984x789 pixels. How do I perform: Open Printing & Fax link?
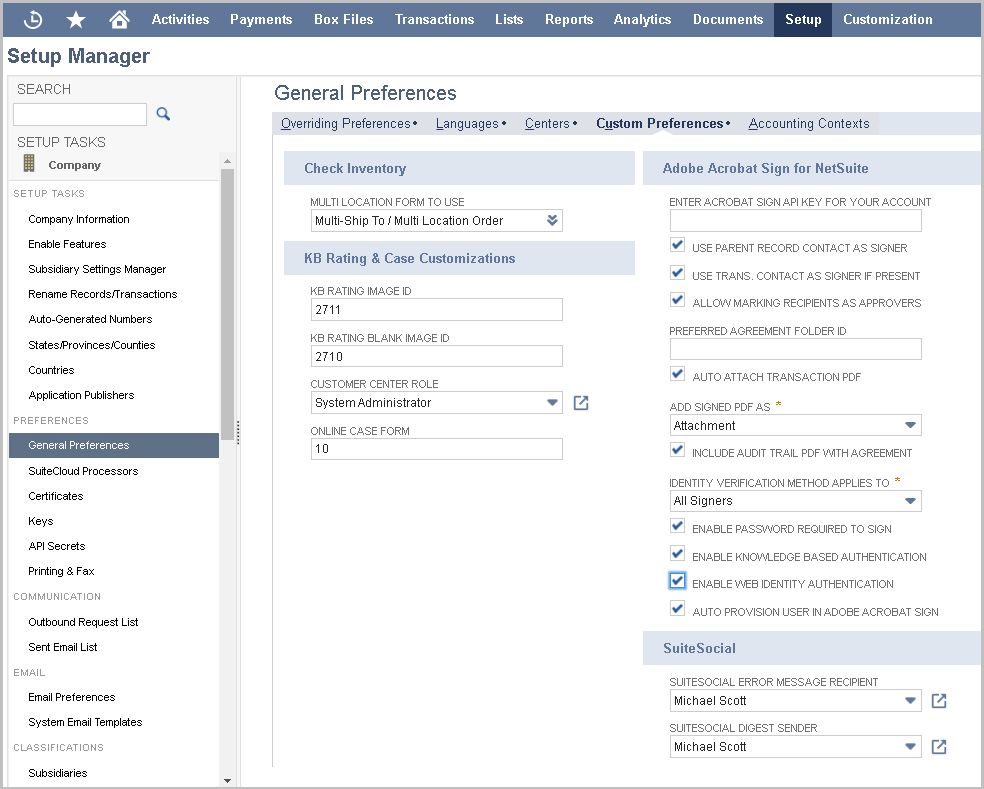[61, 572]
